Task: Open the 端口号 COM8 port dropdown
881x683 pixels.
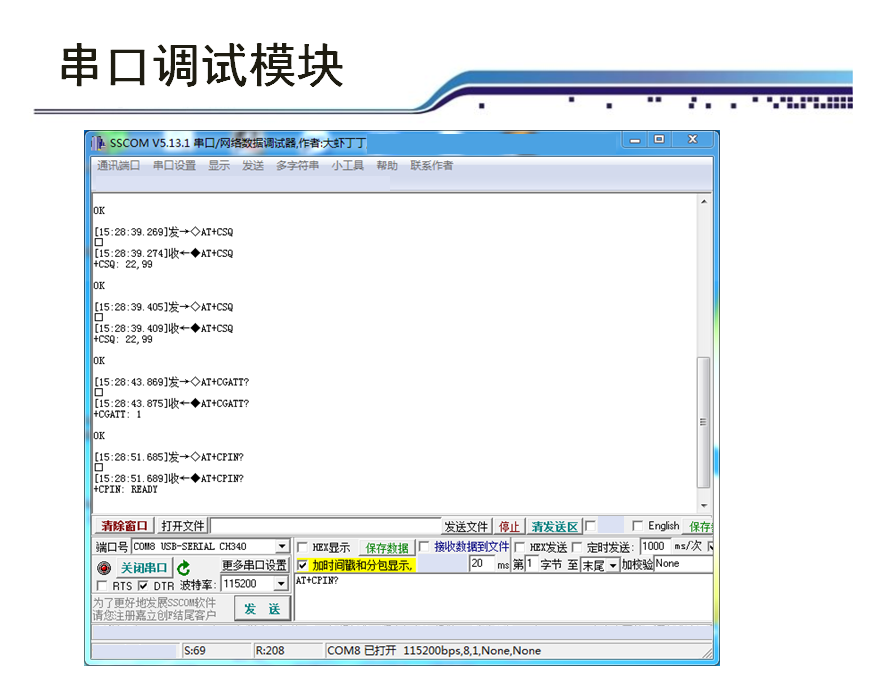Action: pyautogui.click(x=283, y=547)
